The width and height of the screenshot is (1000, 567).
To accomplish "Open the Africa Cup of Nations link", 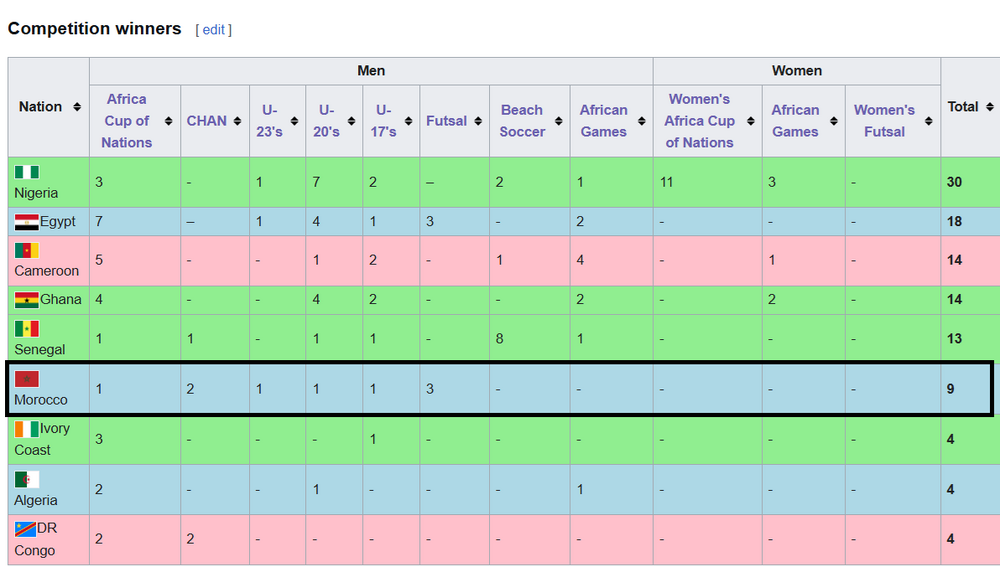I will click(126, 121).
